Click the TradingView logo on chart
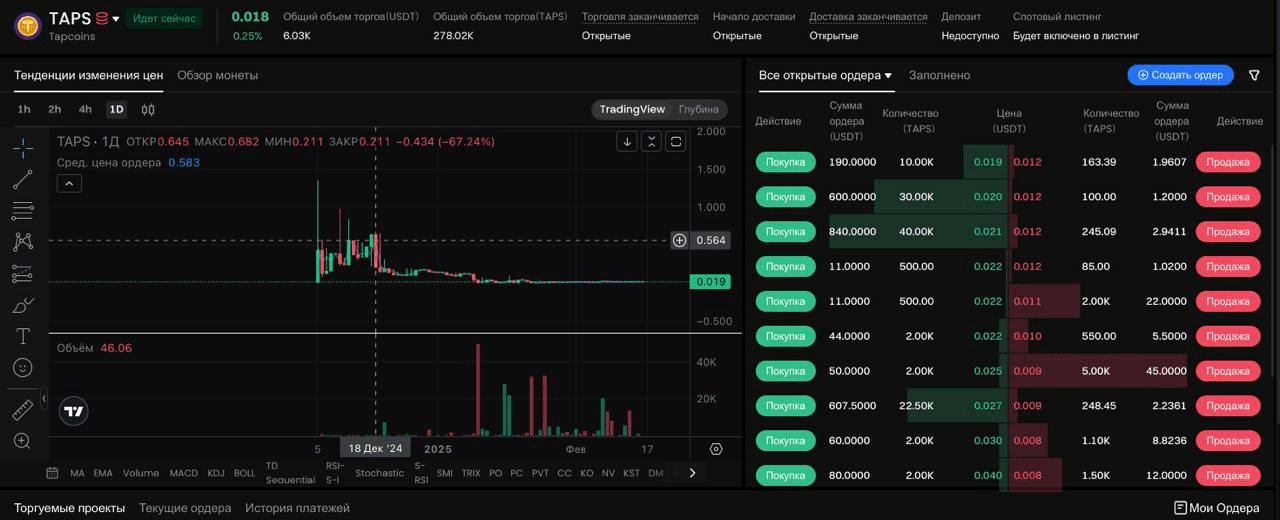This screenshot has height=520, width=1280. pyautogui.click(x=73, y=411)
